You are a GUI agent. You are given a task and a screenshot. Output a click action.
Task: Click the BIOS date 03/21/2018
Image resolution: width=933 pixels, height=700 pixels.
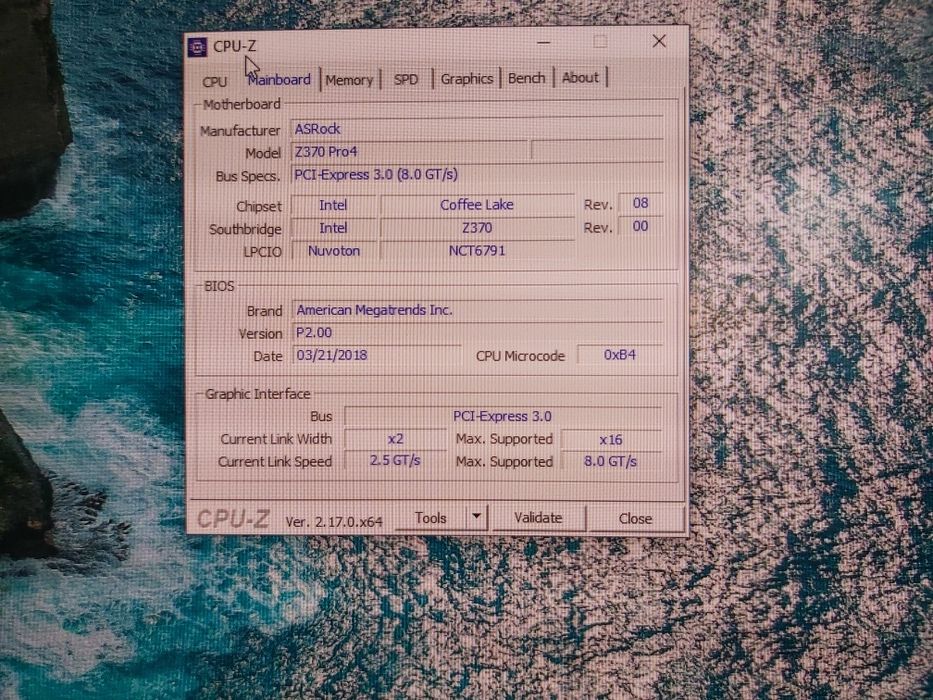click(377, 355)
